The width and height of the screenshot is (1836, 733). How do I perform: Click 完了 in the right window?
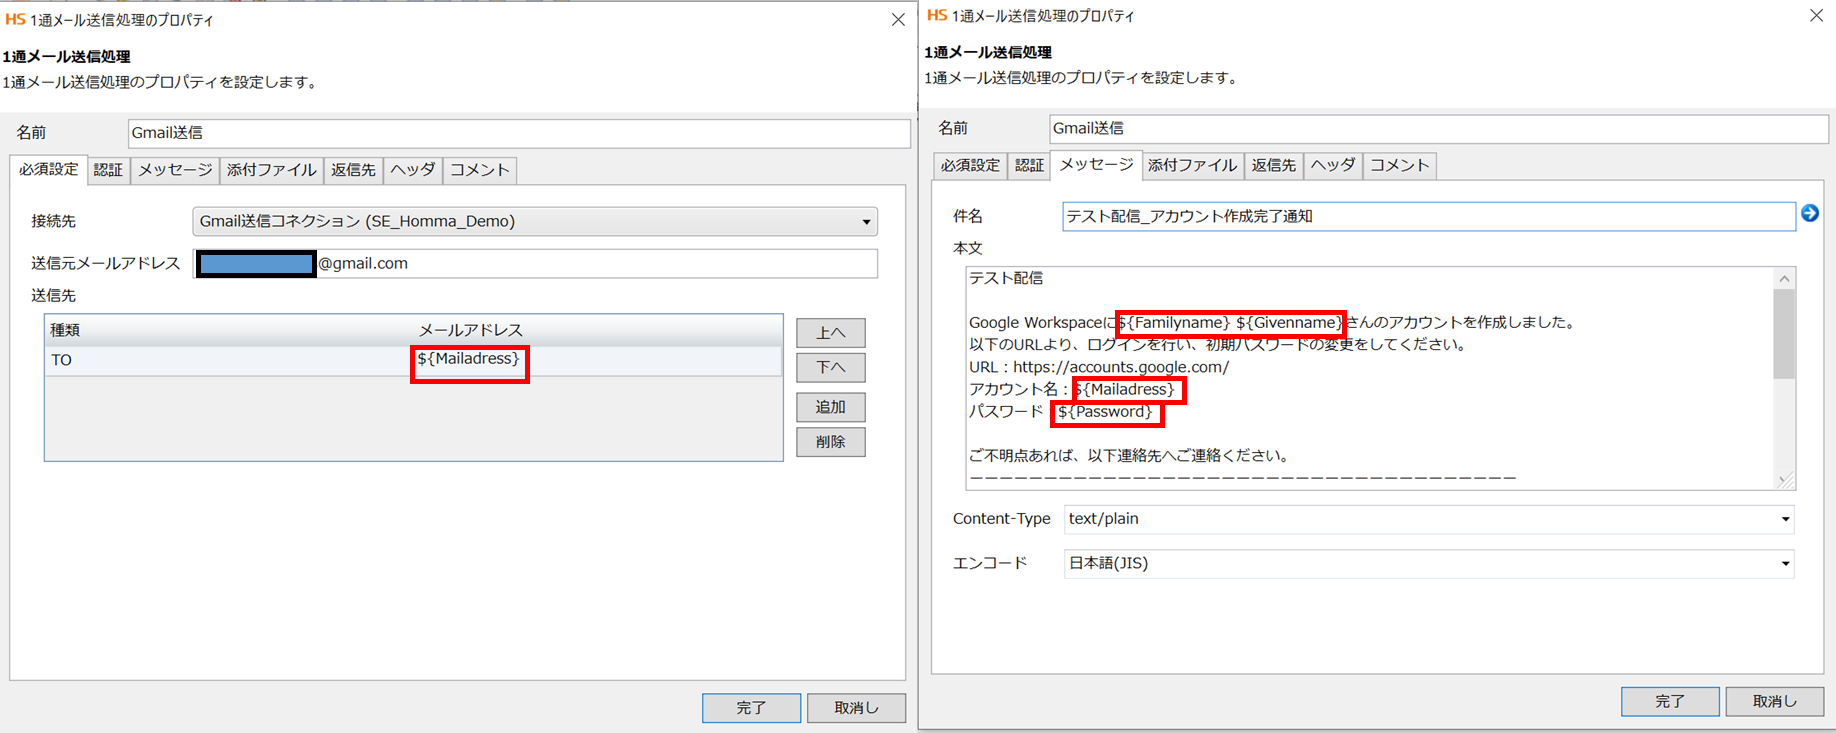(1670, 702)
